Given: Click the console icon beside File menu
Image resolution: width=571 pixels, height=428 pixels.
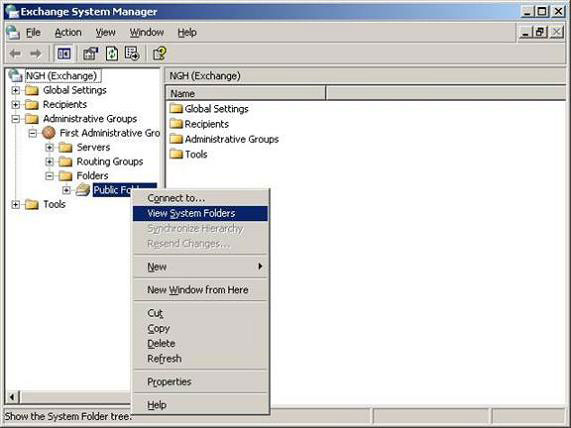Looking at the screenshot, I should click(13, 33).
